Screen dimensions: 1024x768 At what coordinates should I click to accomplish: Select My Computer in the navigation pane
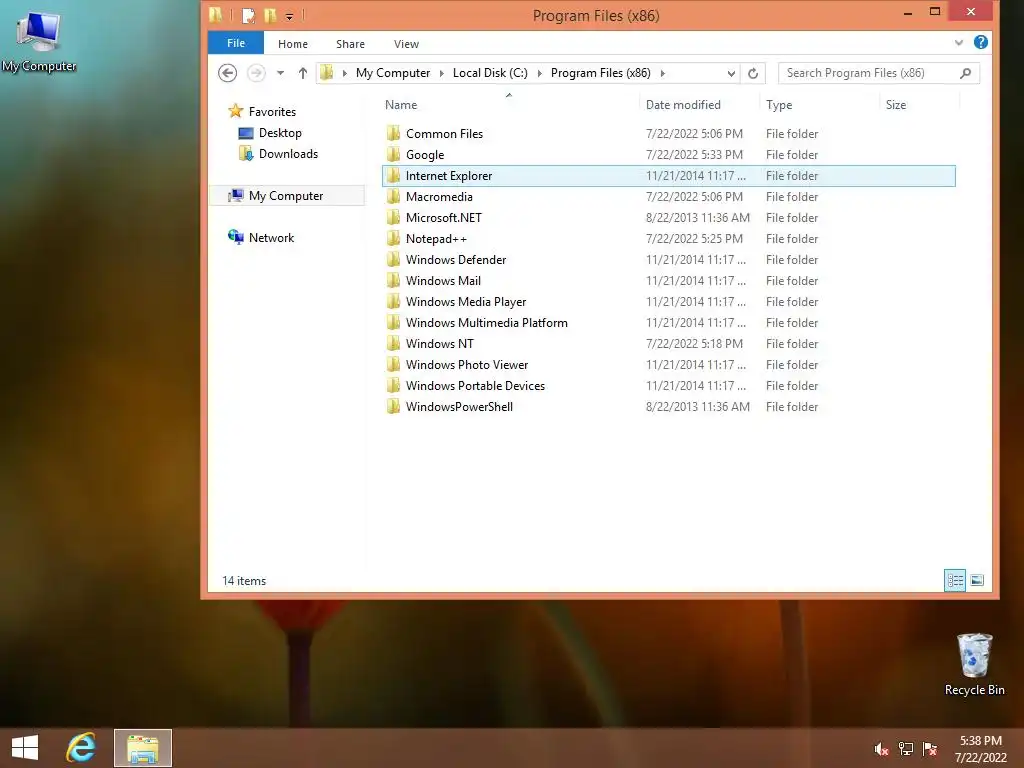(285, 196)
